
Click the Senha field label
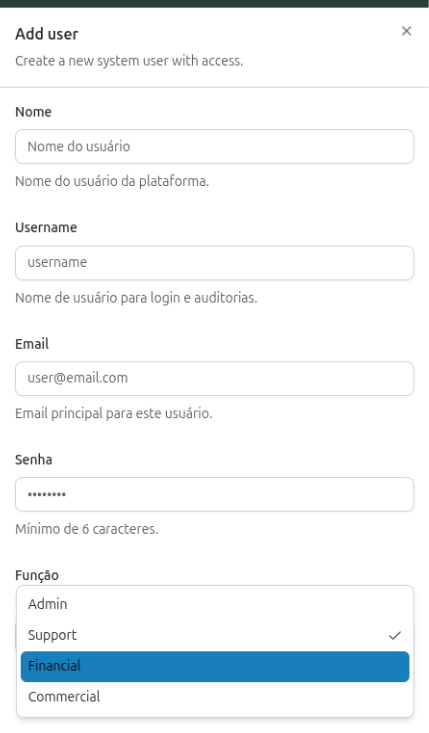click(34, 460)
